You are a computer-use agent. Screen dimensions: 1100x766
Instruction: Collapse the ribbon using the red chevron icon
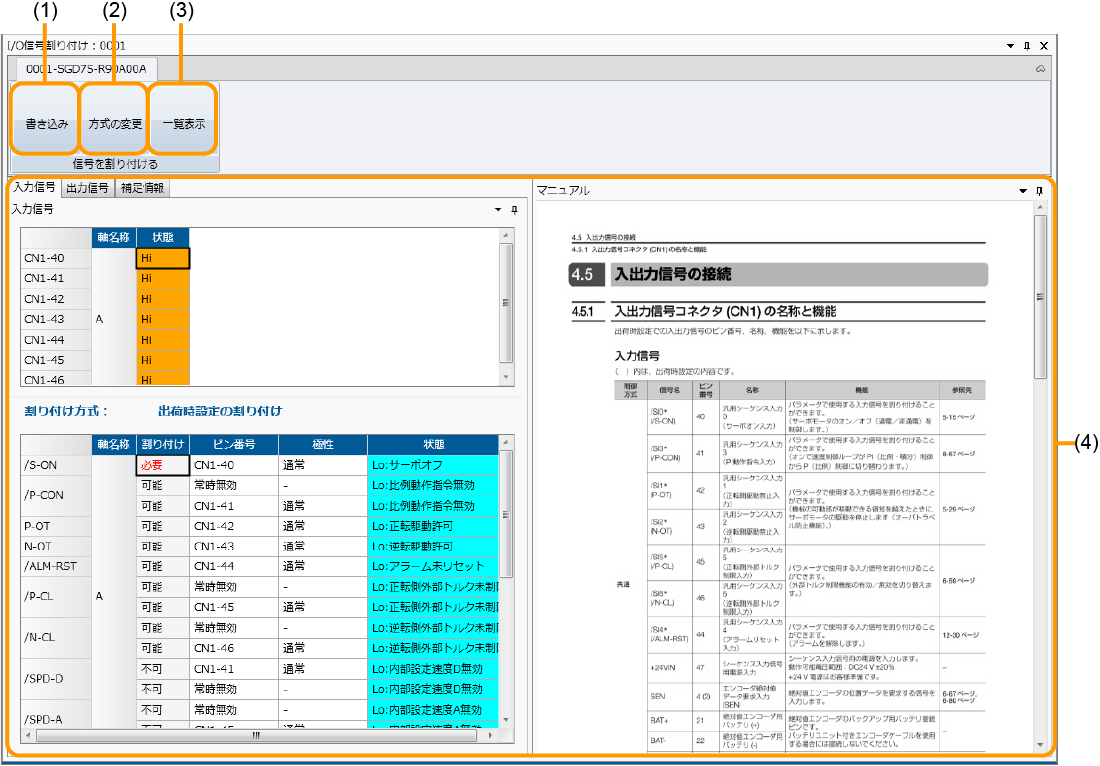coord(1040,69)
